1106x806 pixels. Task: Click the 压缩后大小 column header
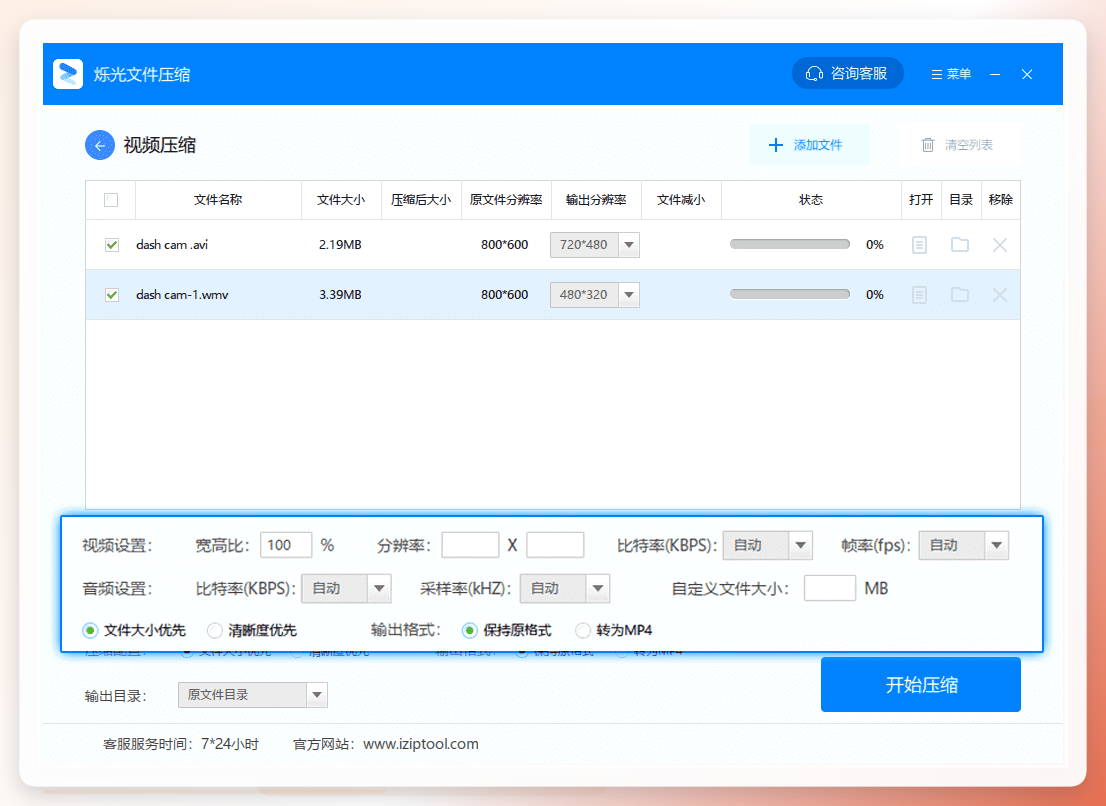pos(421,200)
